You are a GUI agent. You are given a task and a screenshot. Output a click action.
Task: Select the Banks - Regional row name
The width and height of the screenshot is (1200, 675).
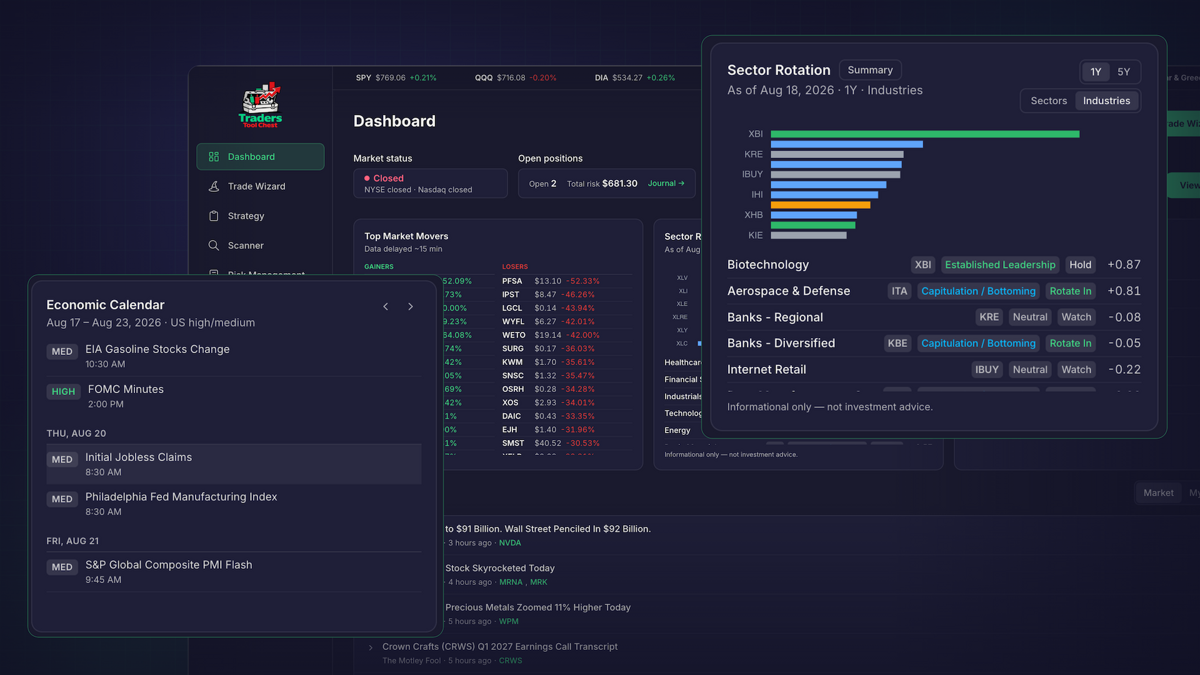(x=775, y=317)
